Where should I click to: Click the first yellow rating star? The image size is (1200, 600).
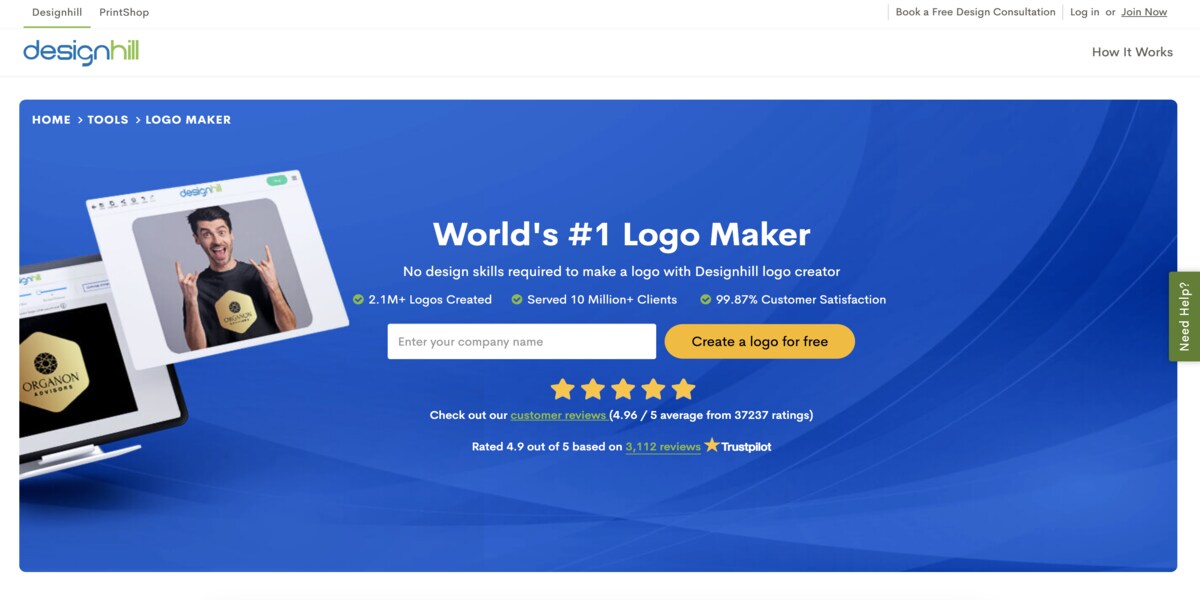563,389
